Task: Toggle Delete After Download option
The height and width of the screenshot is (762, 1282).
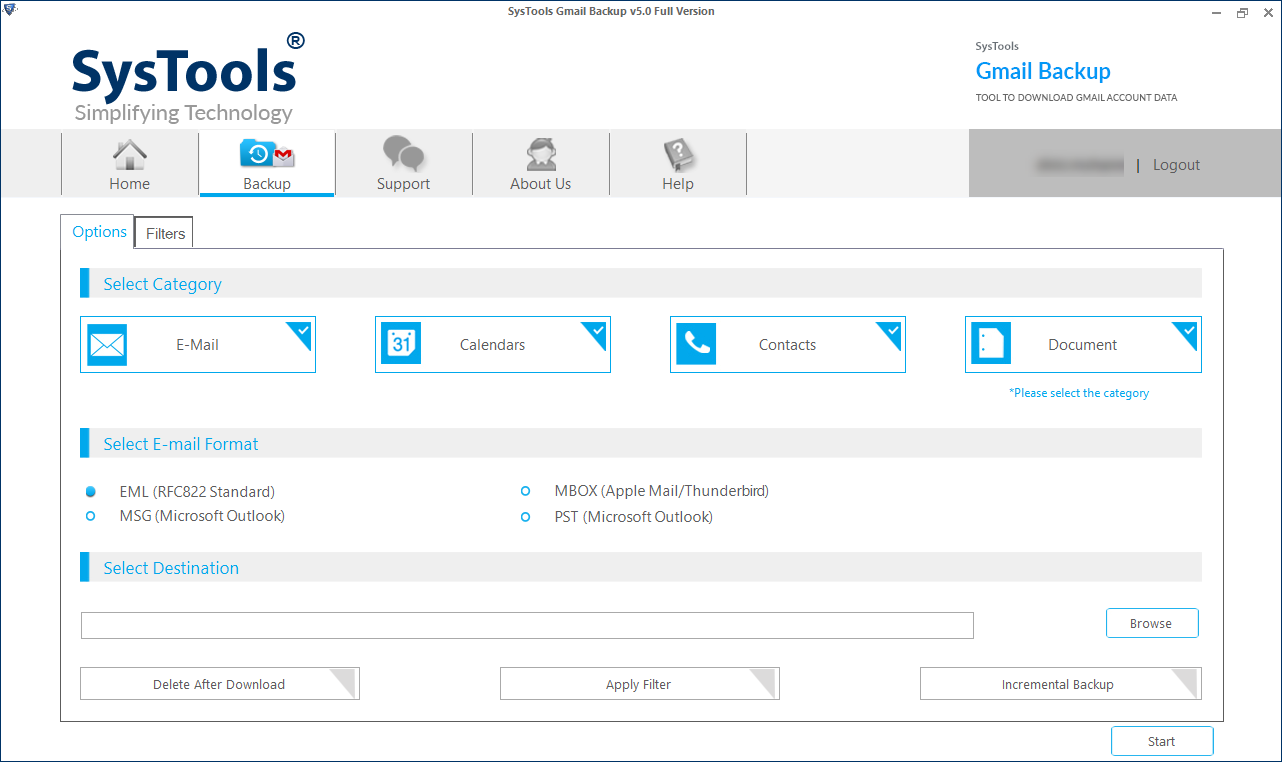Action: tap(219, 684)
